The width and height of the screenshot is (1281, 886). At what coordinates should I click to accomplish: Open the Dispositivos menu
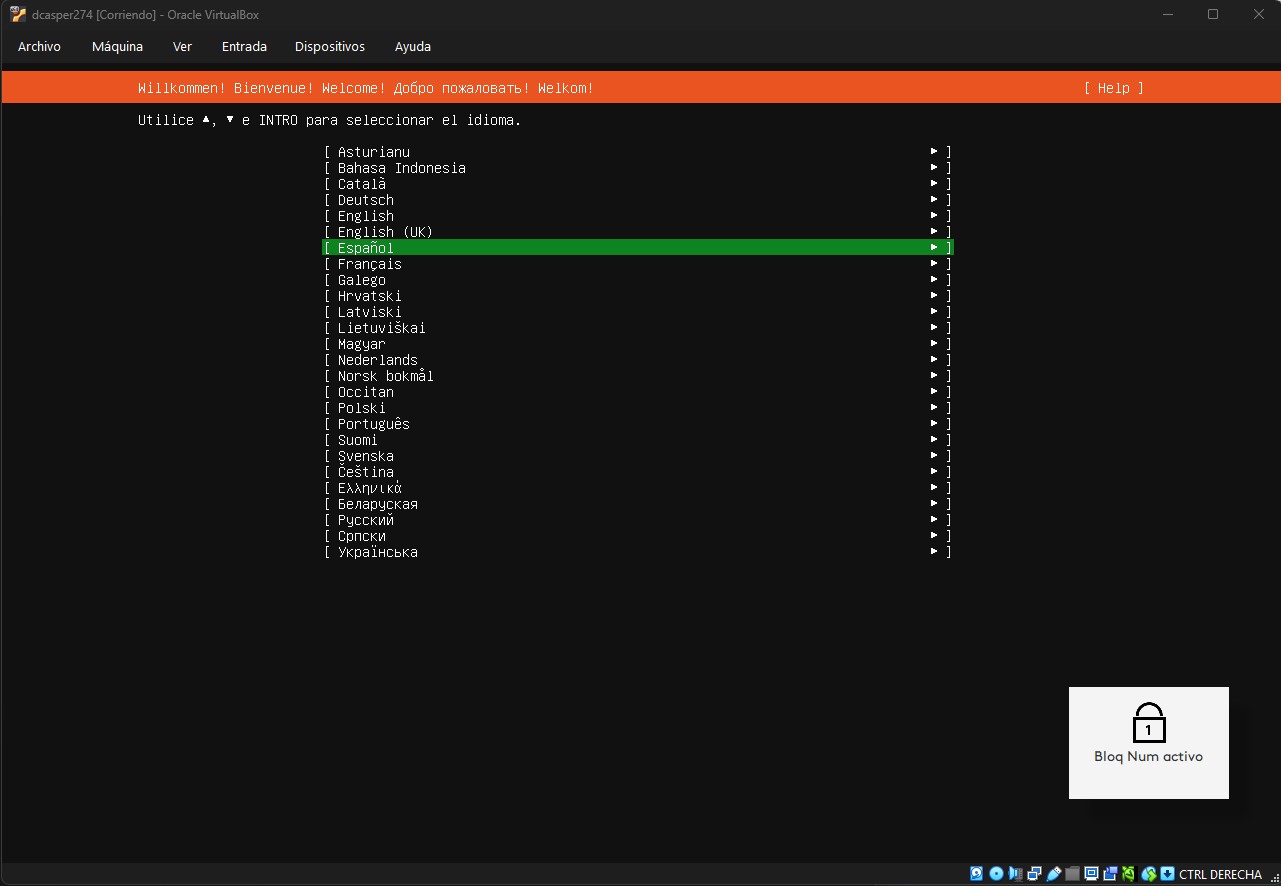tap(329, 47)
